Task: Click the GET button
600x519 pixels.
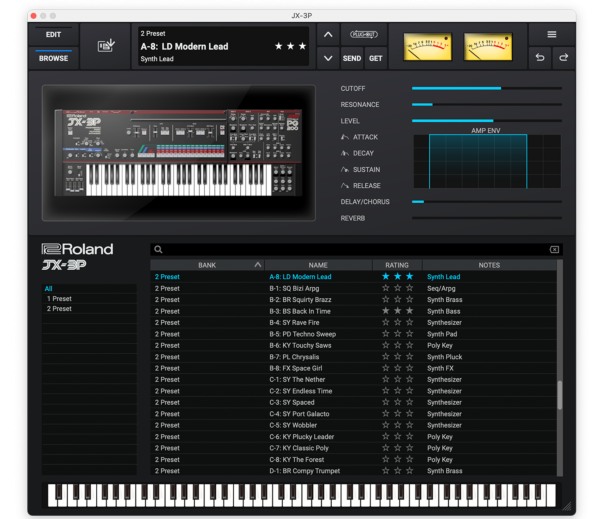Action: click(375, 58)
